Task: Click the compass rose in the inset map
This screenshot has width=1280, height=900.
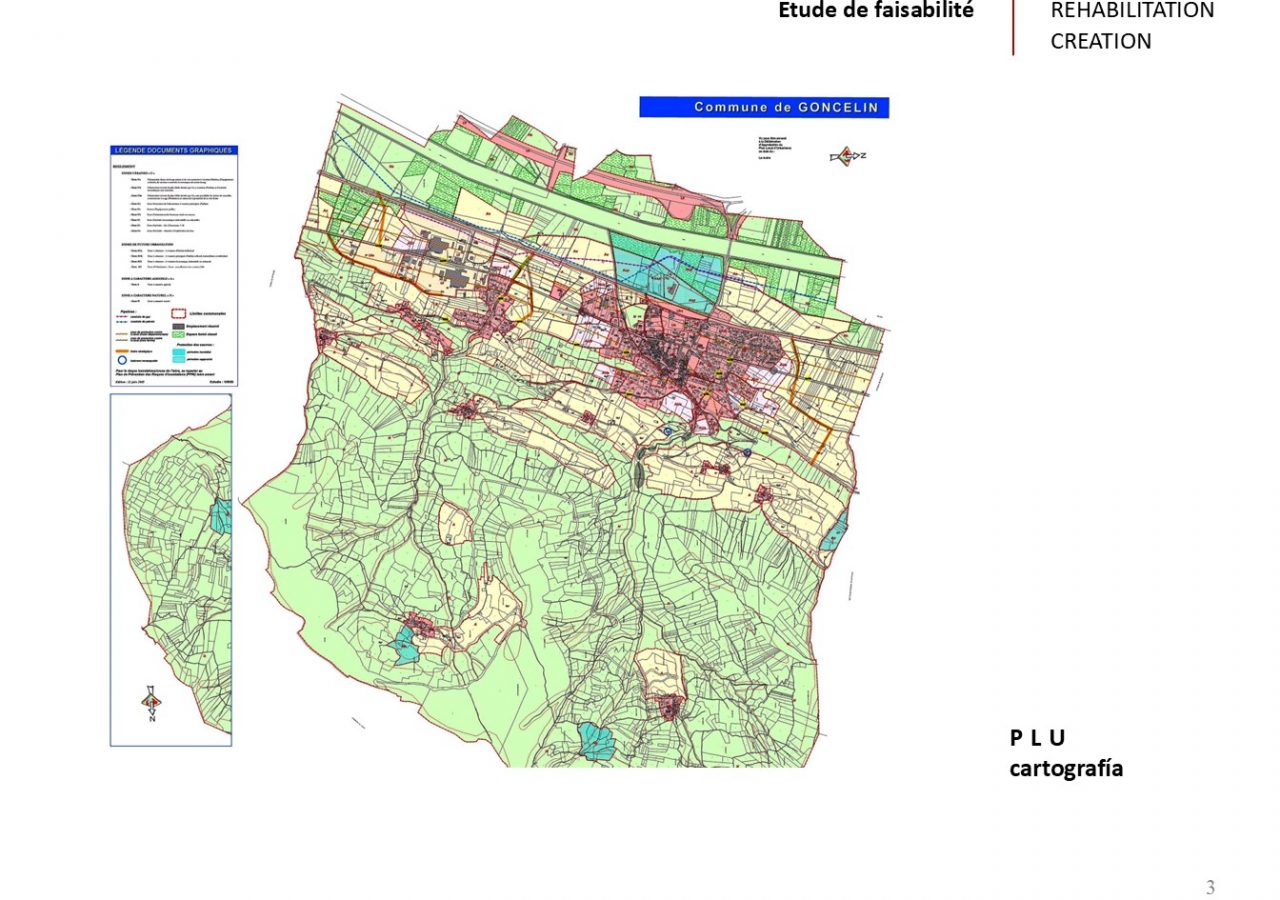Action: tap(150, 703)
